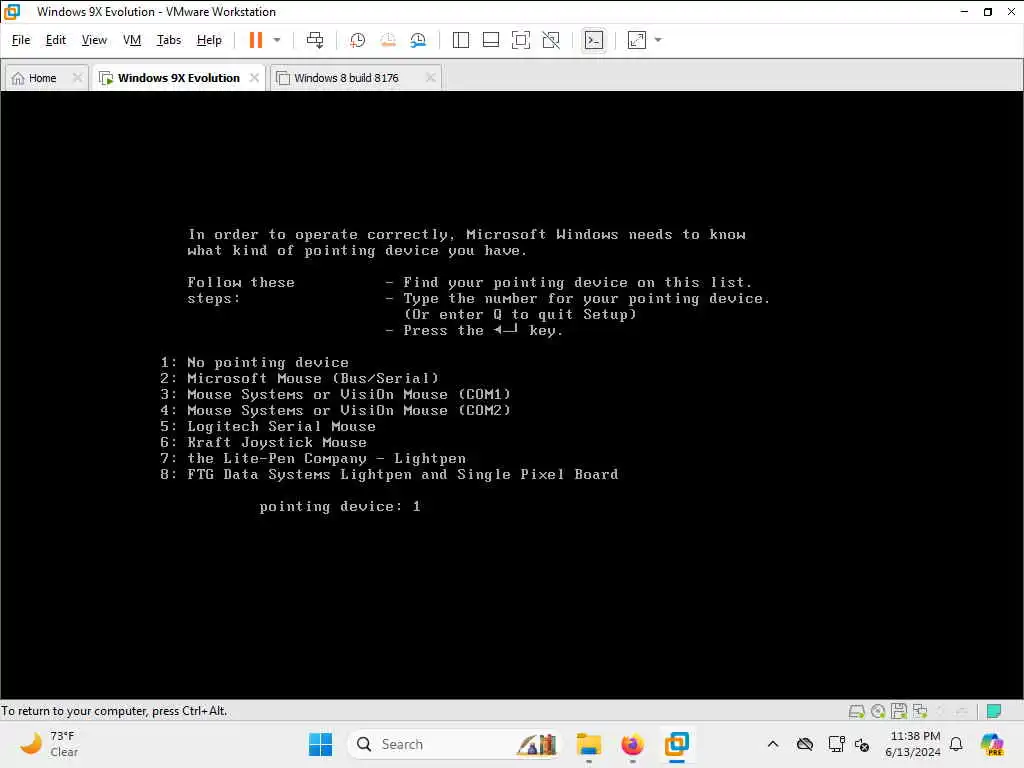This screenshot has height=768, width=1024.
Task: Click the CD/DVD drive status icon
Action: coord(878,711)
